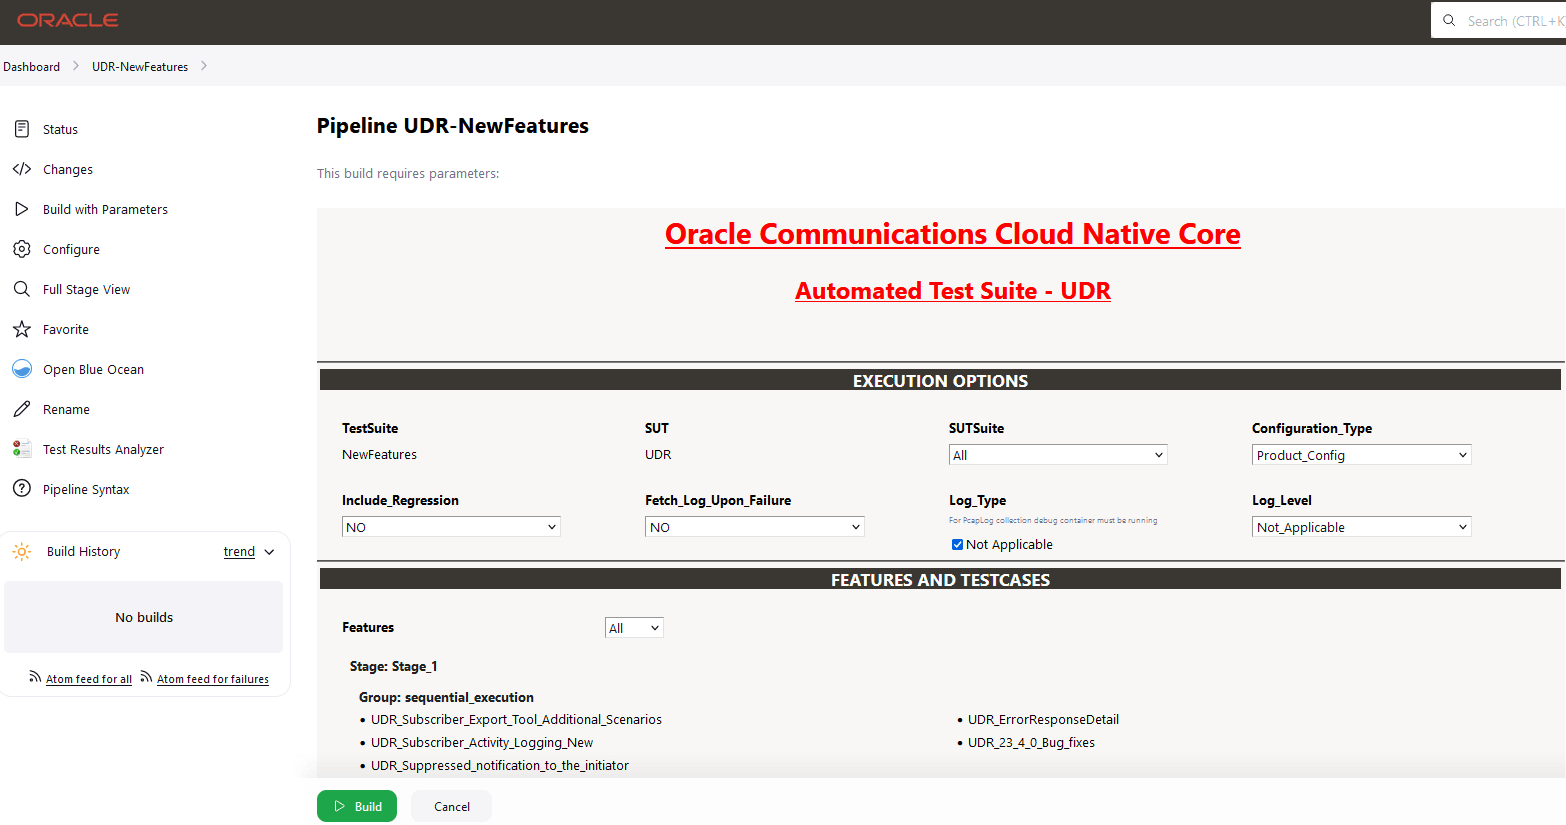Click the Full Stage View magnifier icon
1566x825 pixels.
(x=22, y=289)
